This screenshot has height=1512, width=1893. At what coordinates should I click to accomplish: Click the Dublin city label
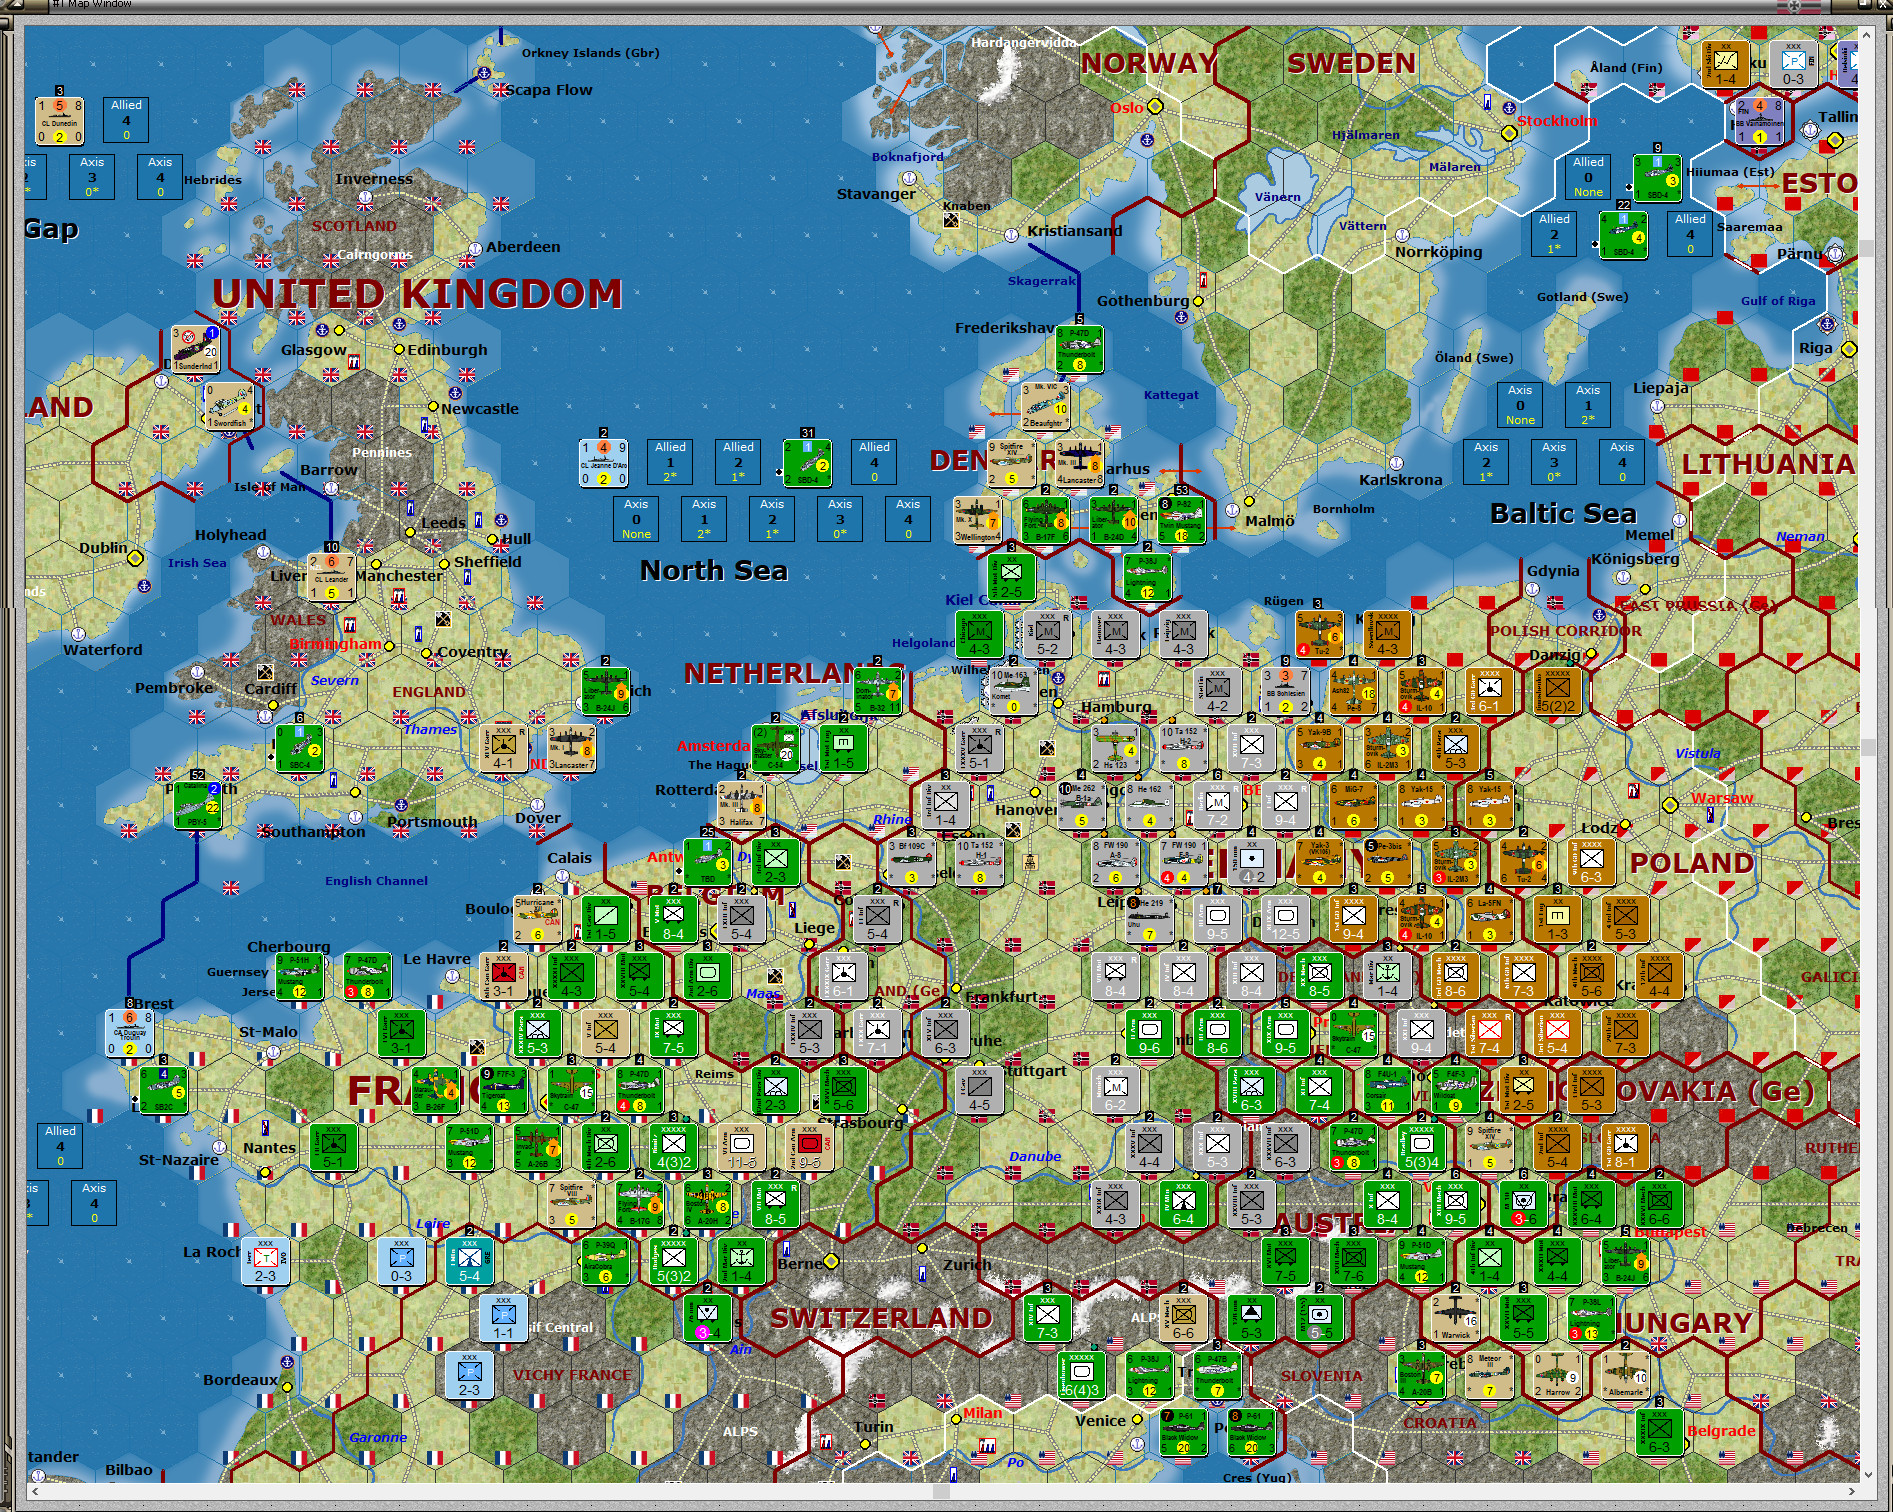(103, 548)
